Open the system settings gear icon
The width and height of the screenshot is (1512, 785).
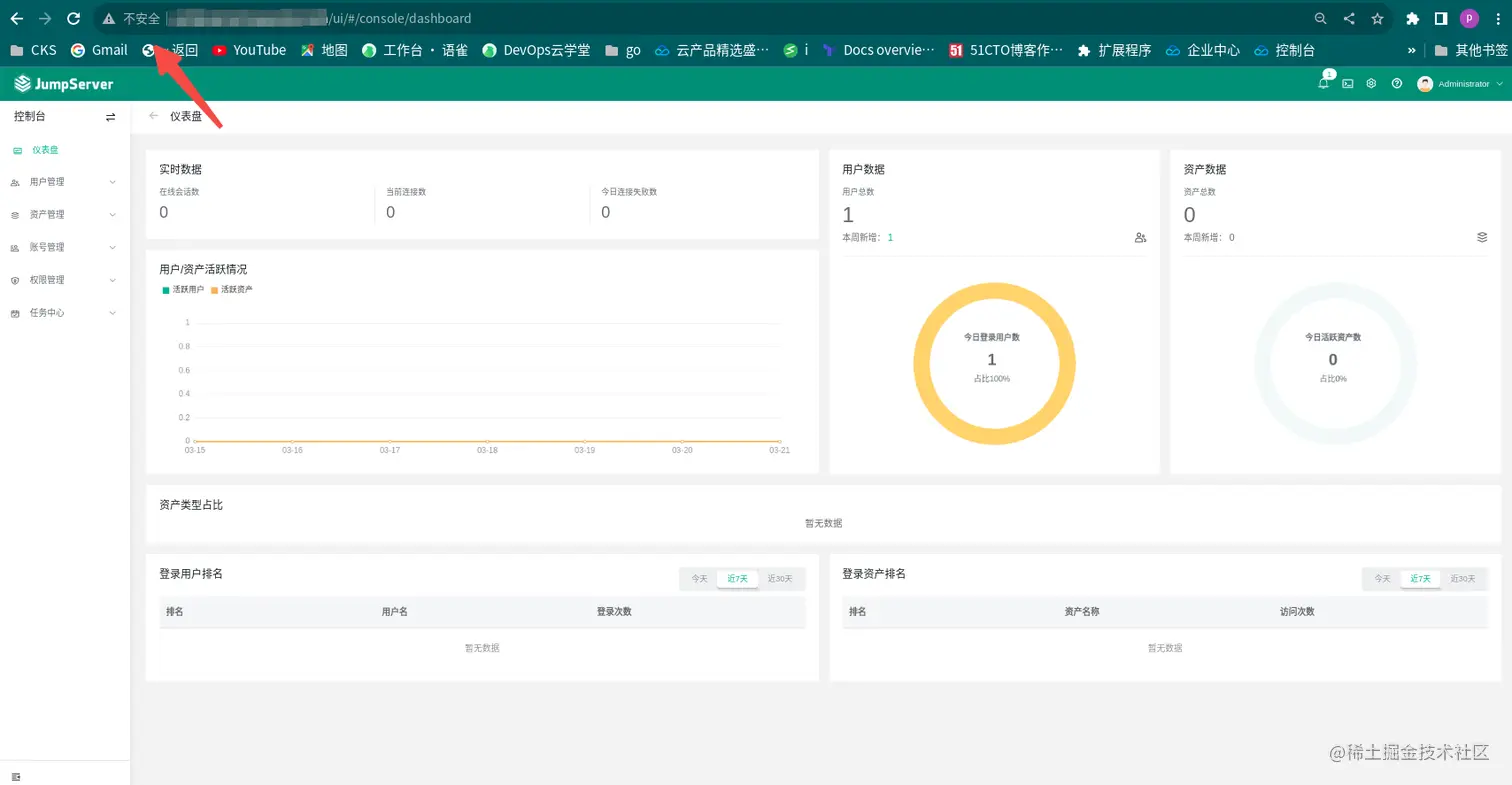[1372, 84]
